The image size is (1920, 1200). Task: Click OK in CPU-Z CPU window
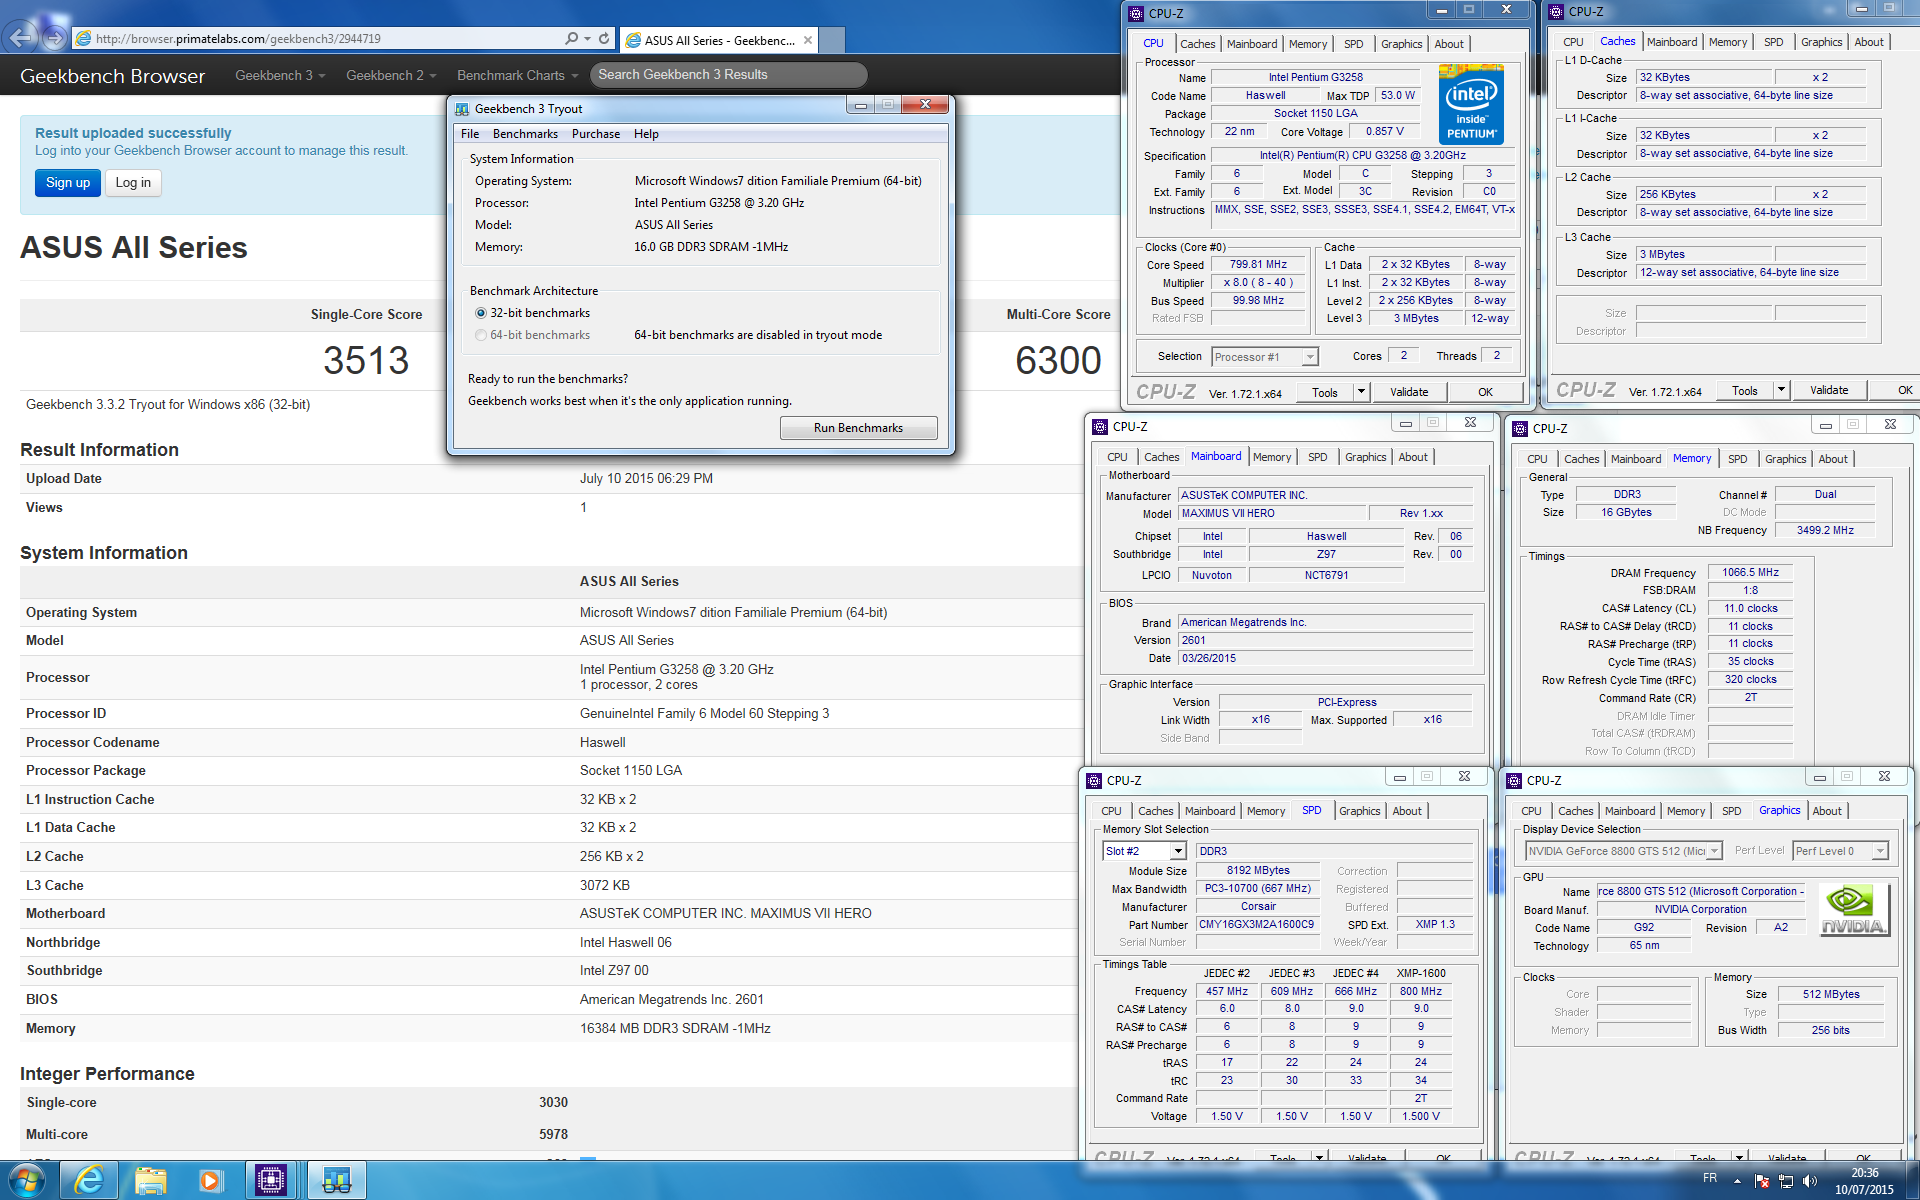coord(1485,392)
